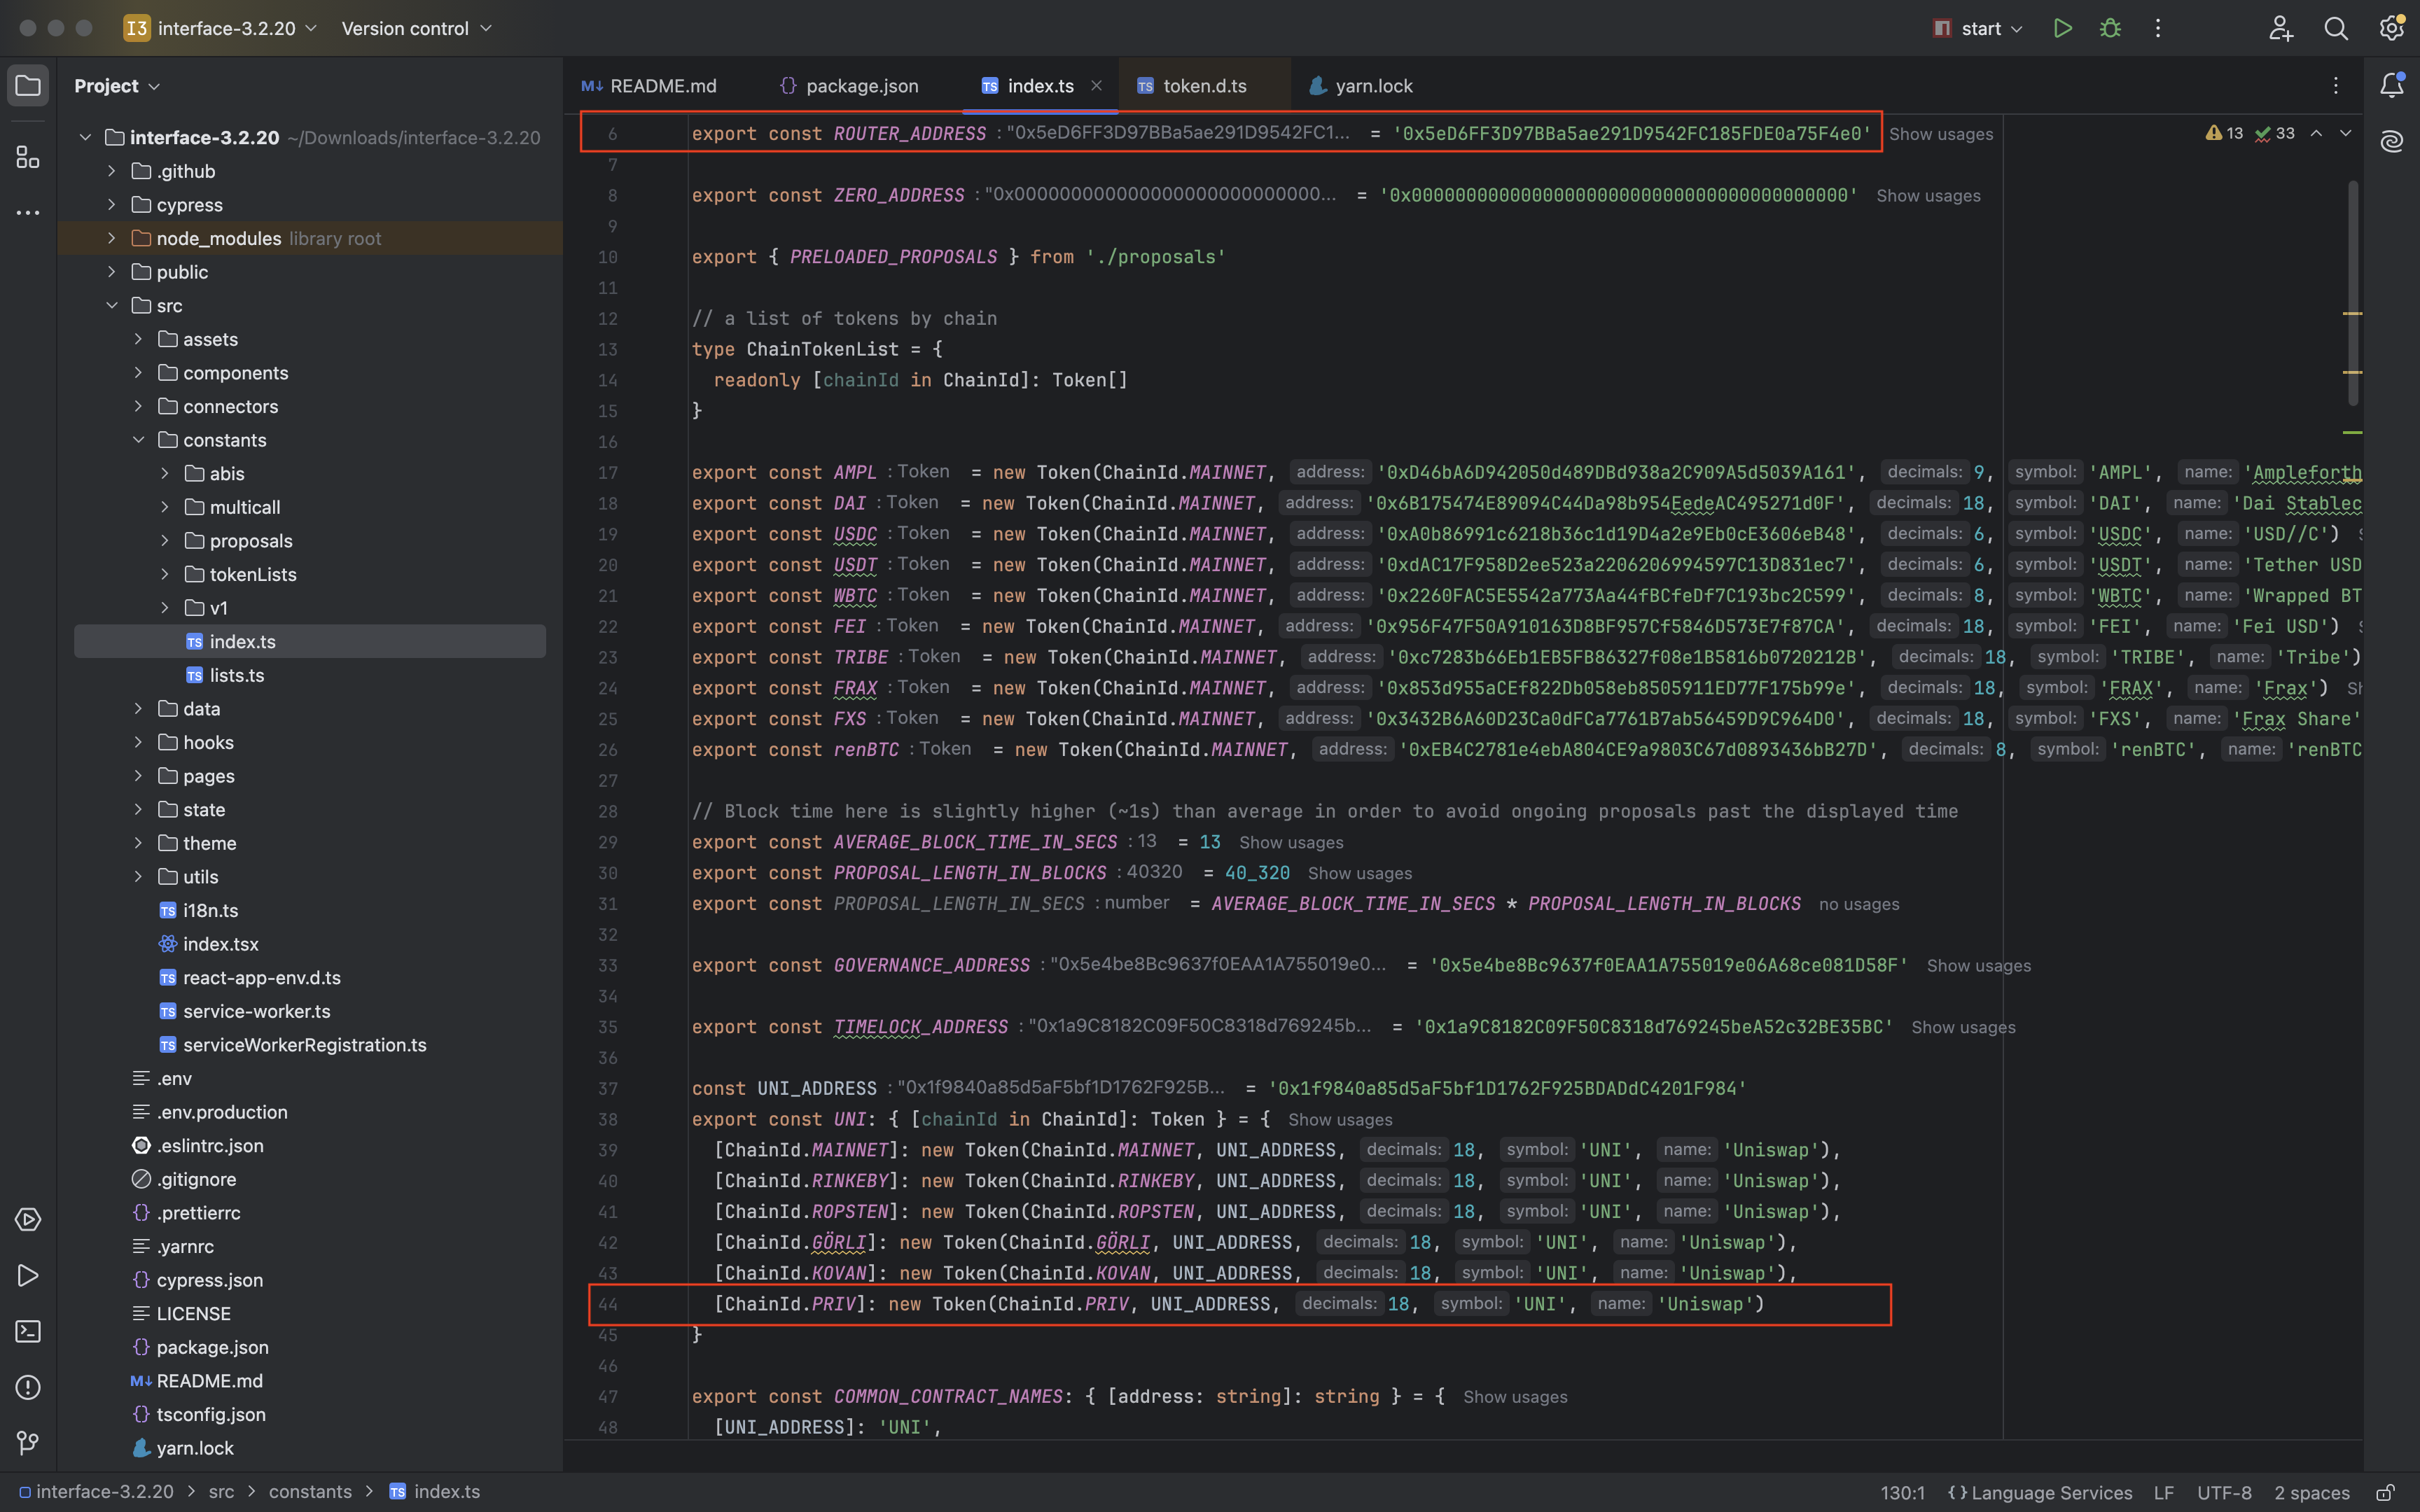
Task: Expand the .github folder
Action: 112,171
